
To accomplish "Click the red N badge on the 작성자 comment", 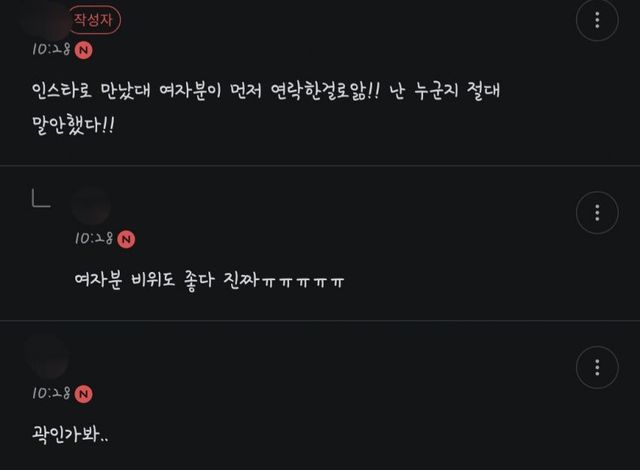I will coord(84,50).
